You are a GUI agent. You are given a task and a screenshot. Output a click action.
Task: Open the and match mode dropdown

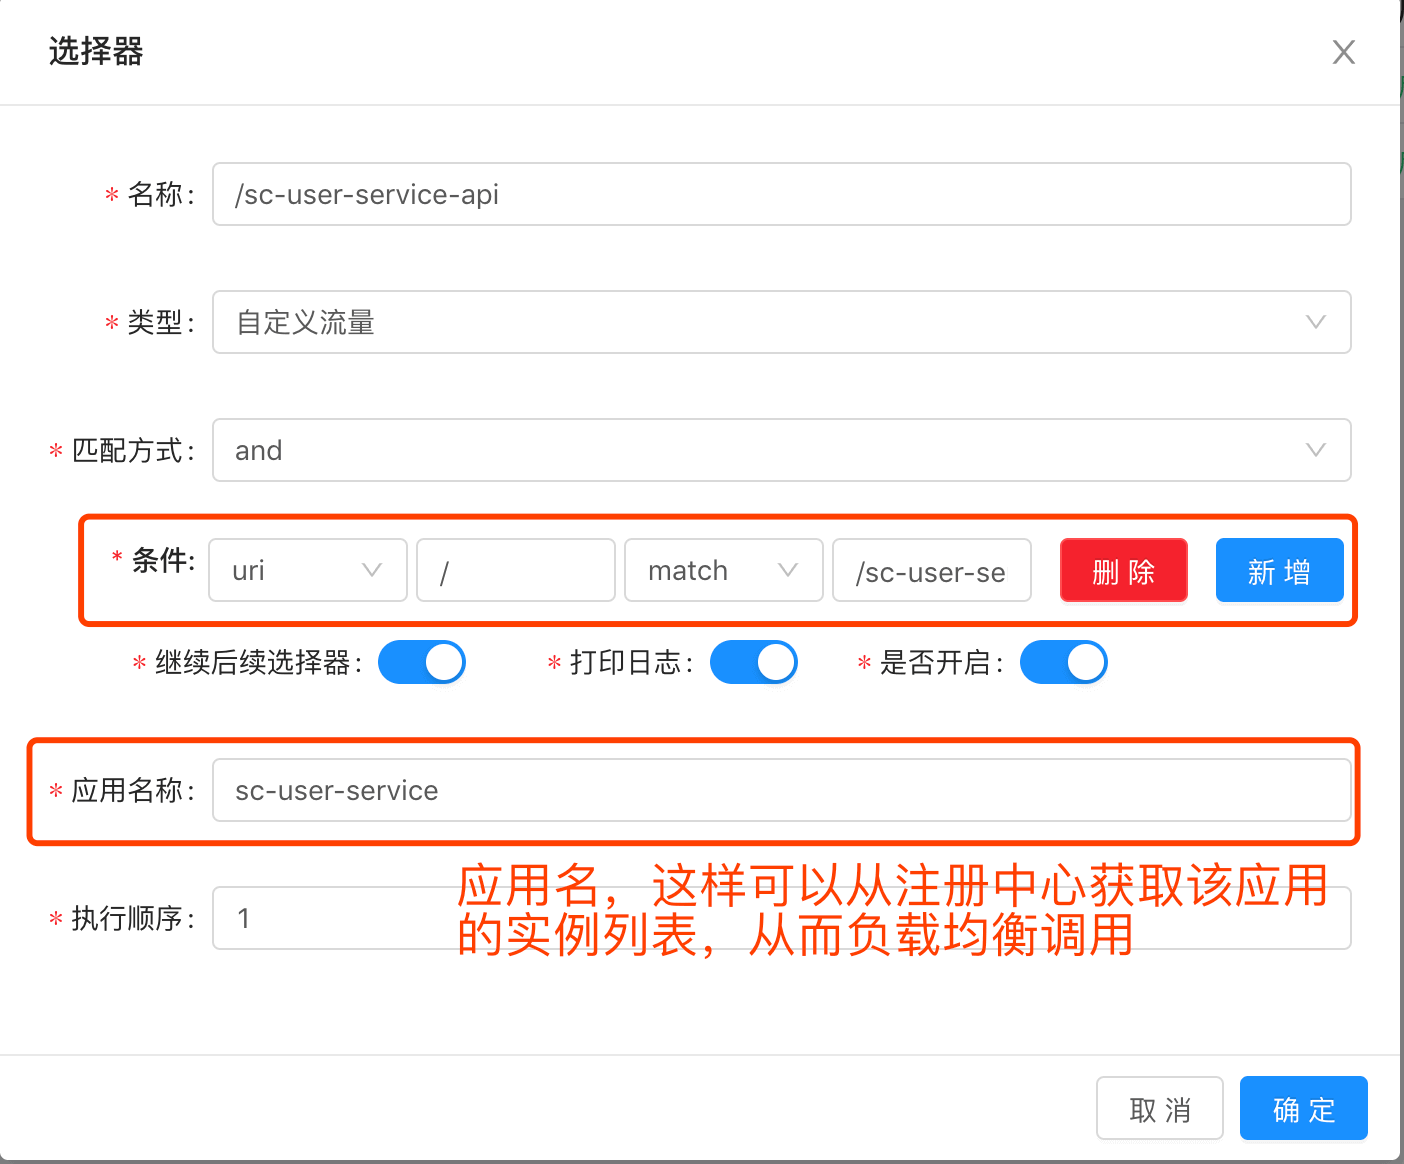(x=780, y=450)
